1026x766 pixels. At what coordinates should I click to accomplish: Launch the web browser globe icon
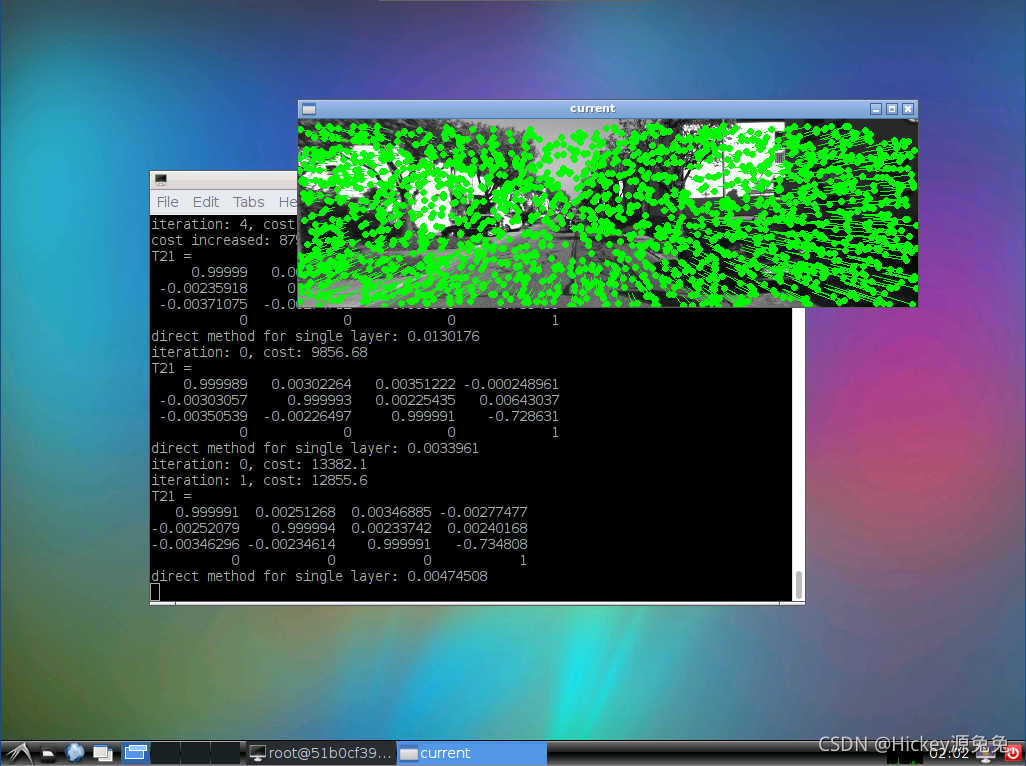tap(75, 753)
